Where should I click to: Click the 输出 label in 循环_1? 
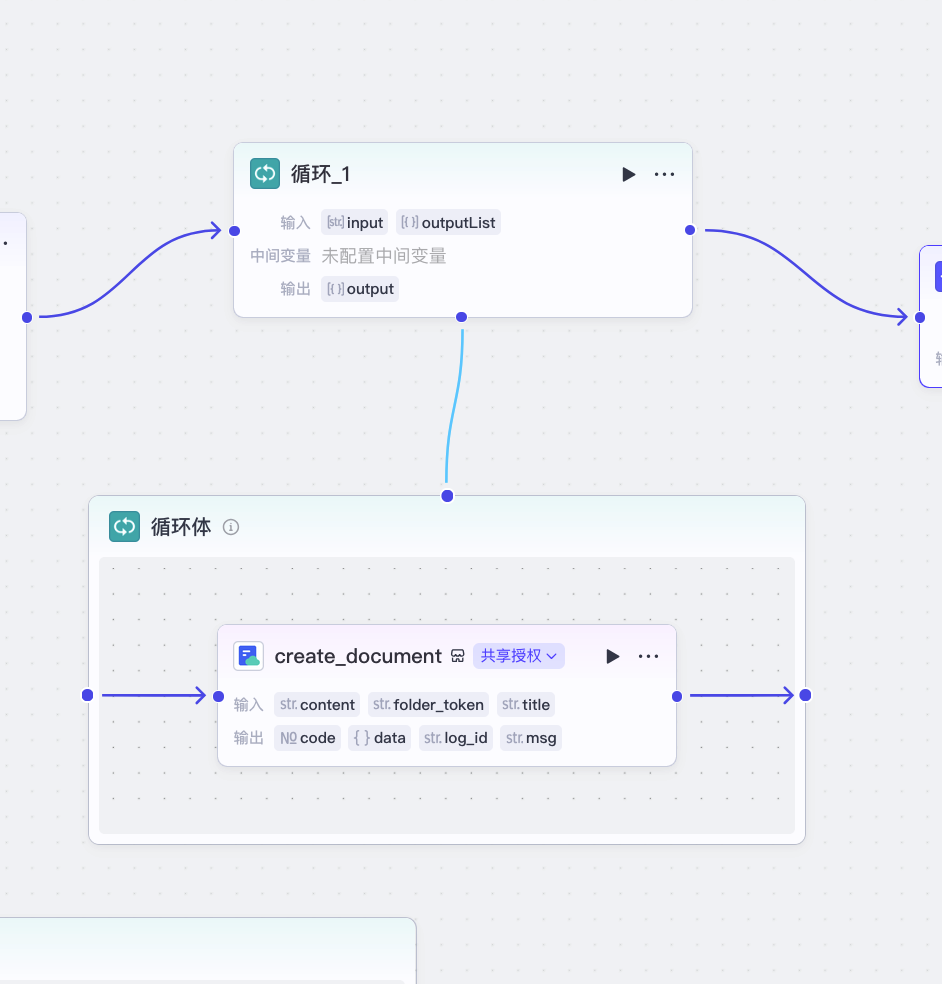pos(295,289)
